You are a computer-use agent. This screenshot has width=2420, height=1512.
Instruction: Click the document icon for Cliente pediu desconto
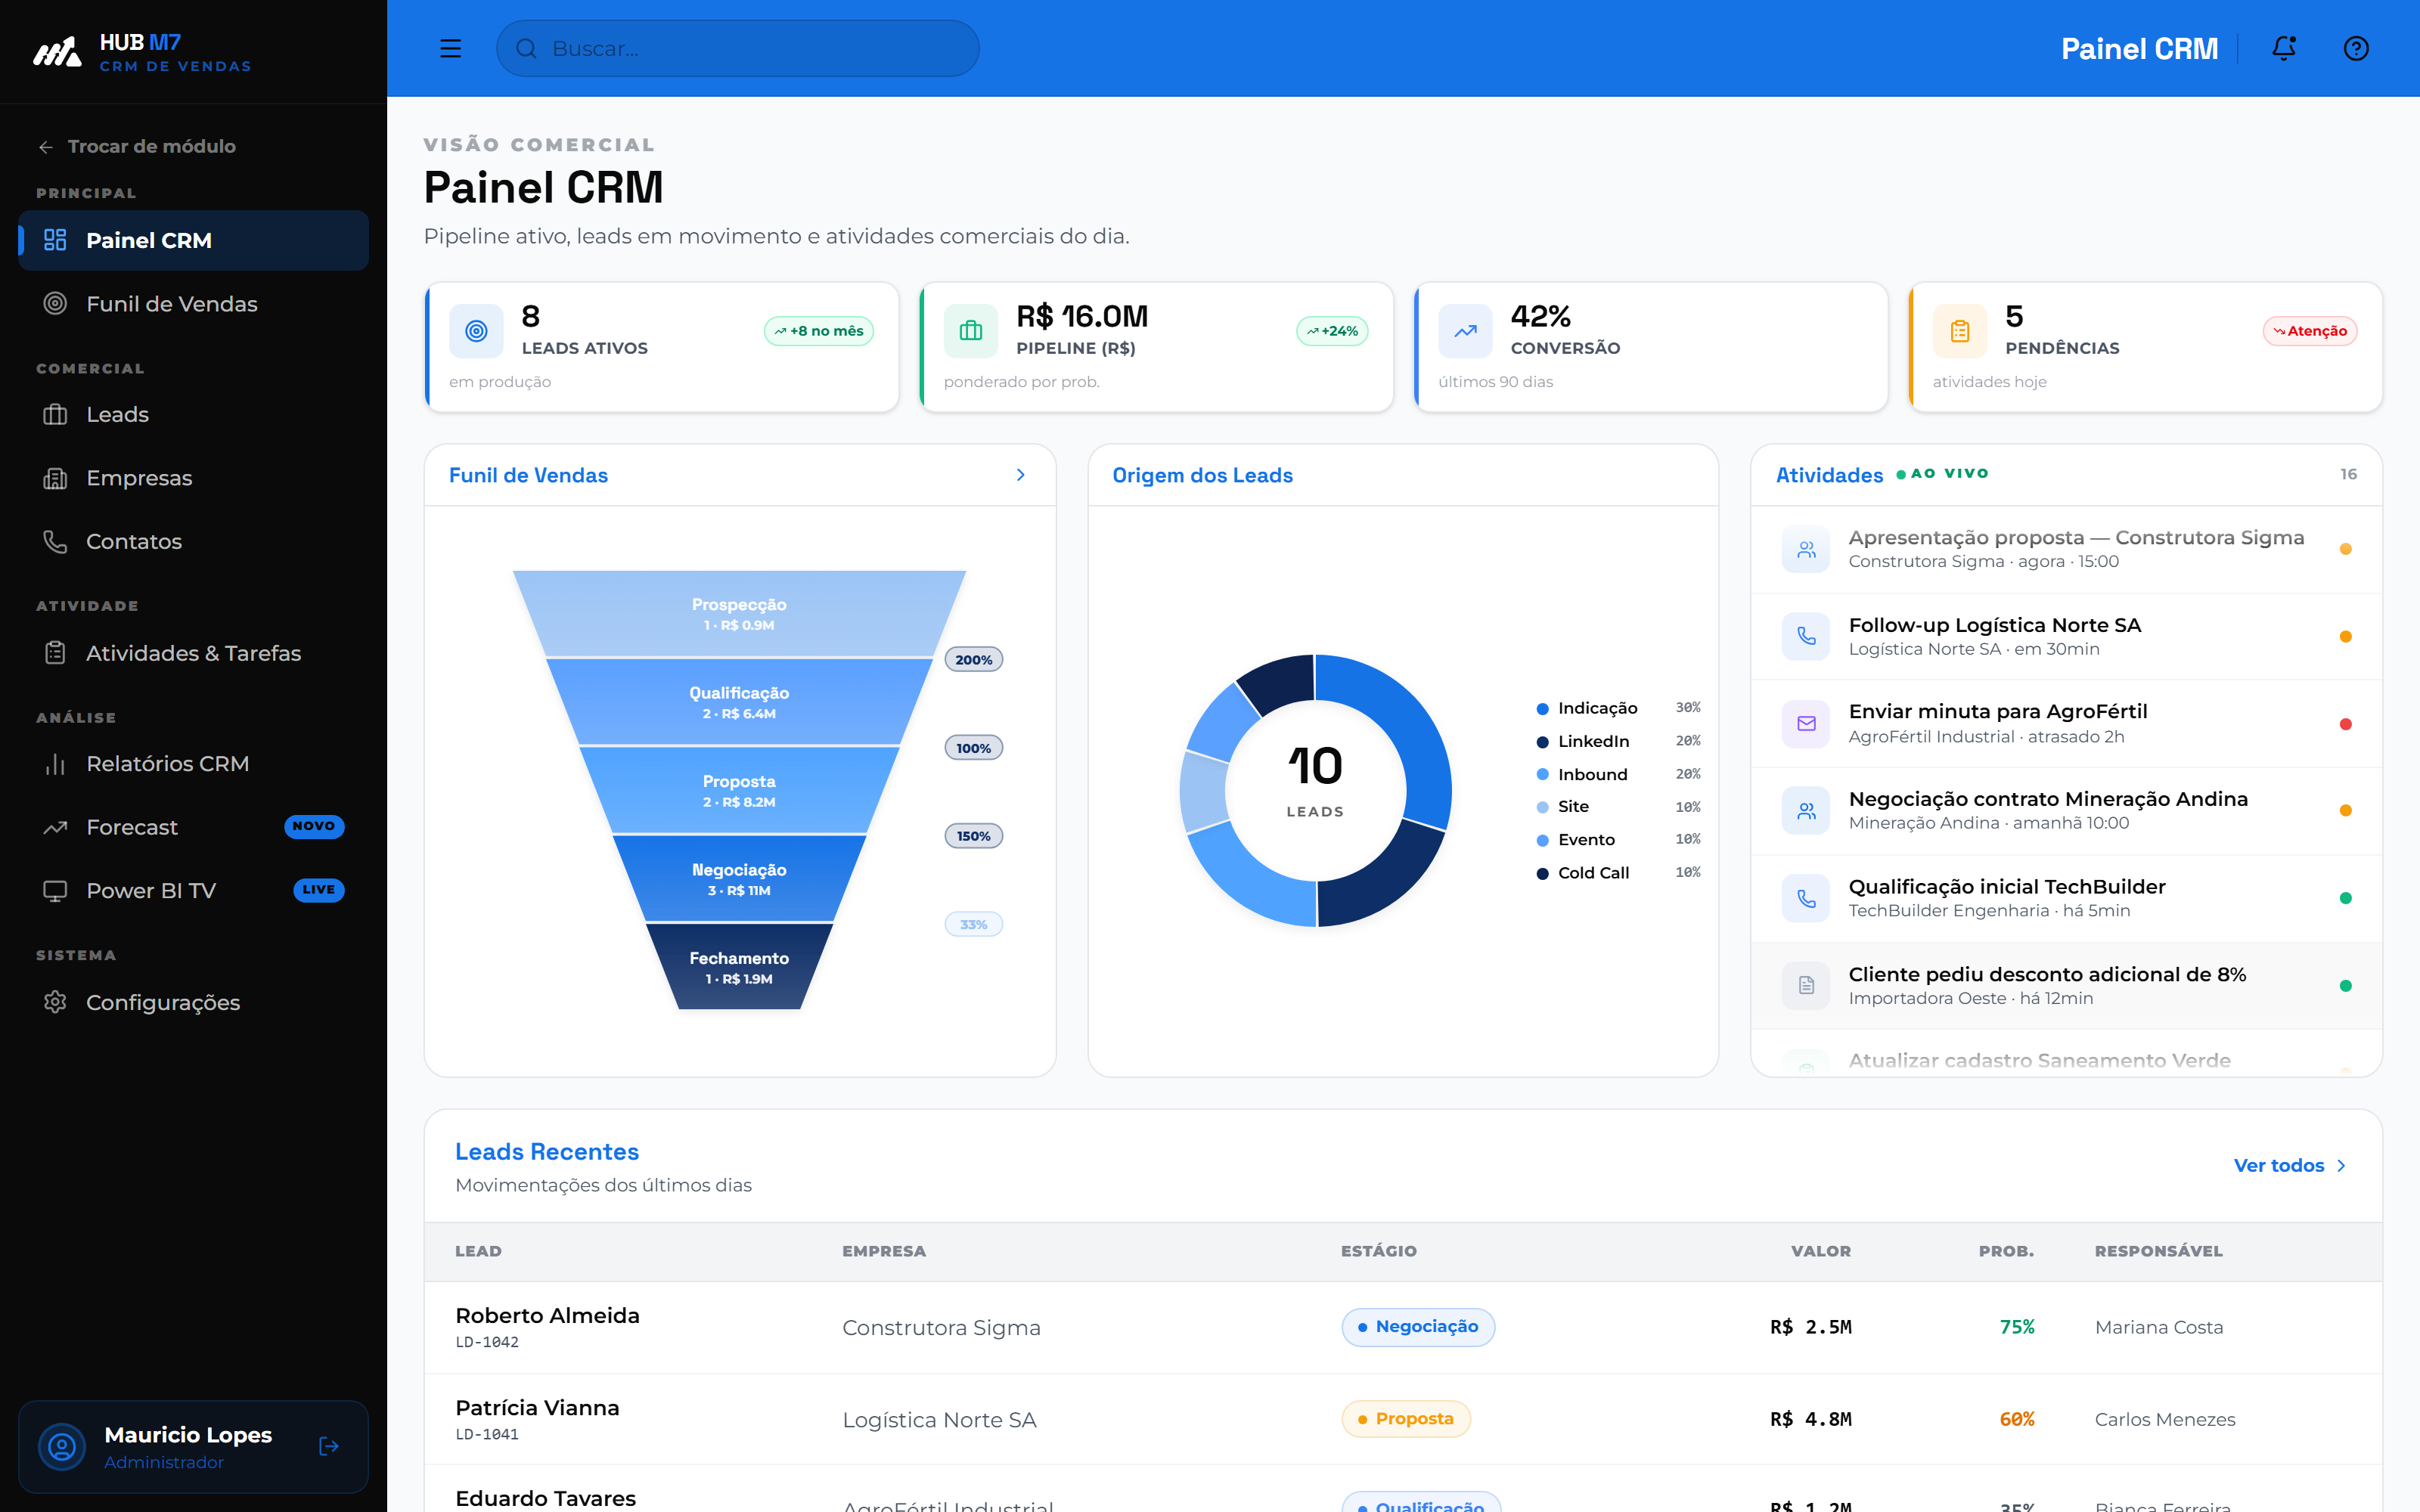click(x=1806, y=985)
